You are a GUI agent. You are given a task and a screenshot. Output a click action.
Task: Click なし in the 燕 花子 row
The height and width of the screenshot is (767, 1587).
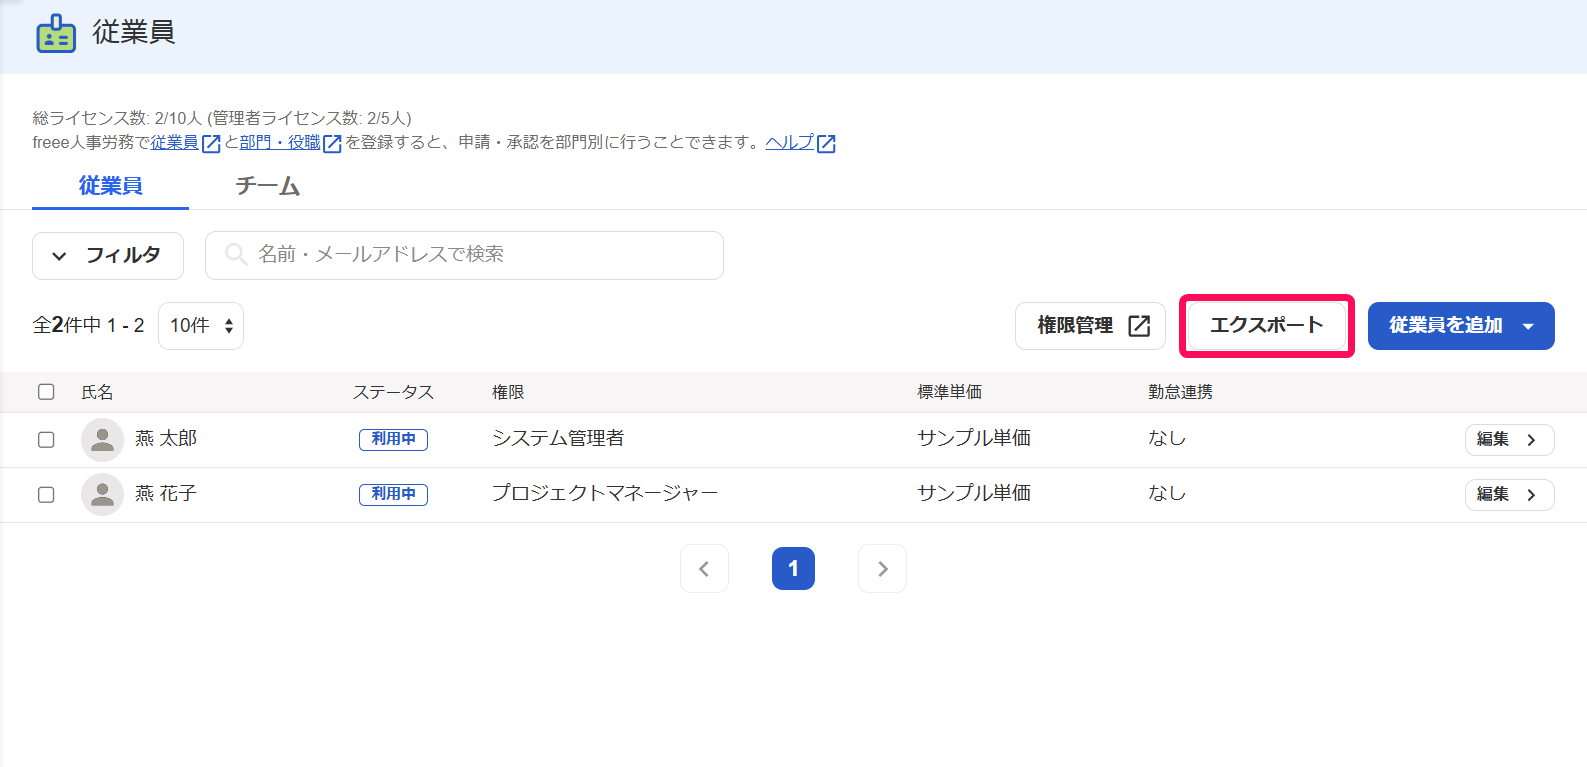pyautogui.click(x=1167, y=494)
